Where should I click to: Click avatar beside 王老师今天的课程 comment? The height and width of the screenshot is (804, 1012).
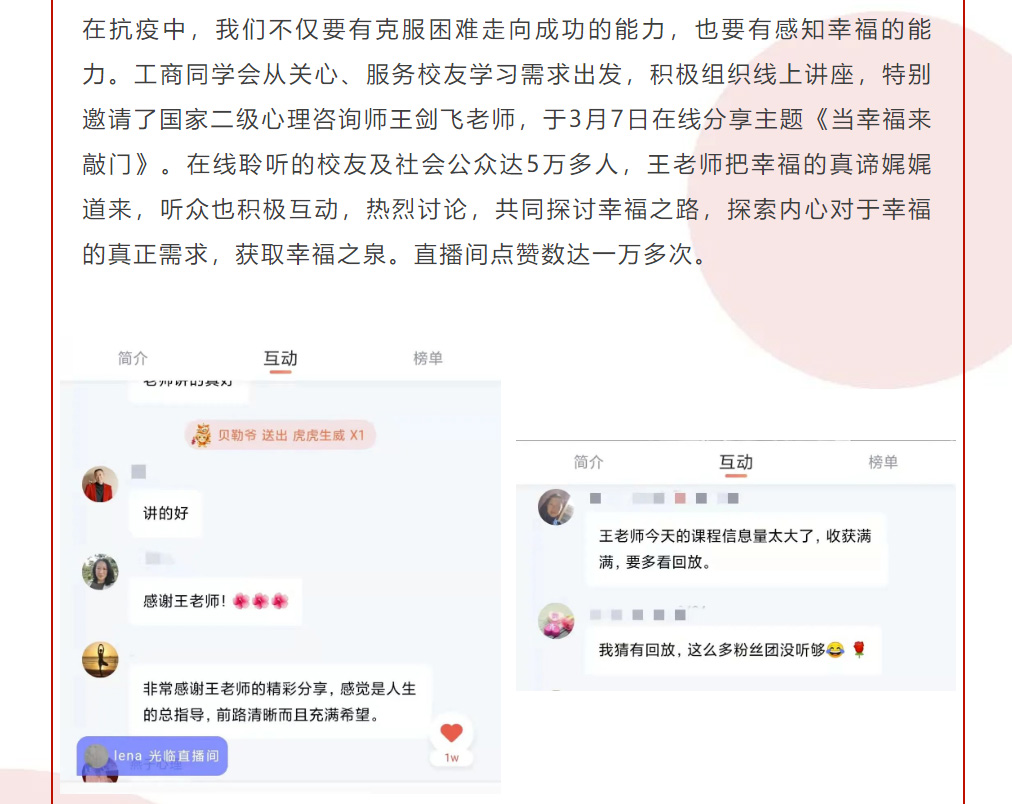pos(556,507)
